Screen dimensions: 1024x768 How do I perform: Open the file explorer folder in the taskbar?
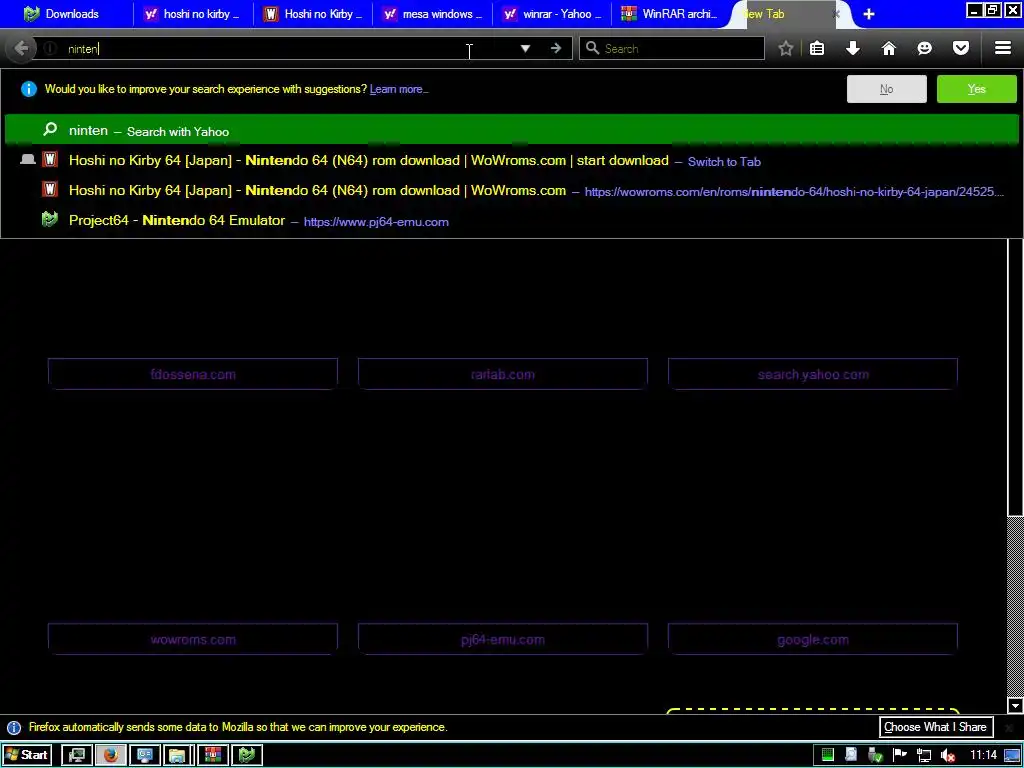(178, 755)
